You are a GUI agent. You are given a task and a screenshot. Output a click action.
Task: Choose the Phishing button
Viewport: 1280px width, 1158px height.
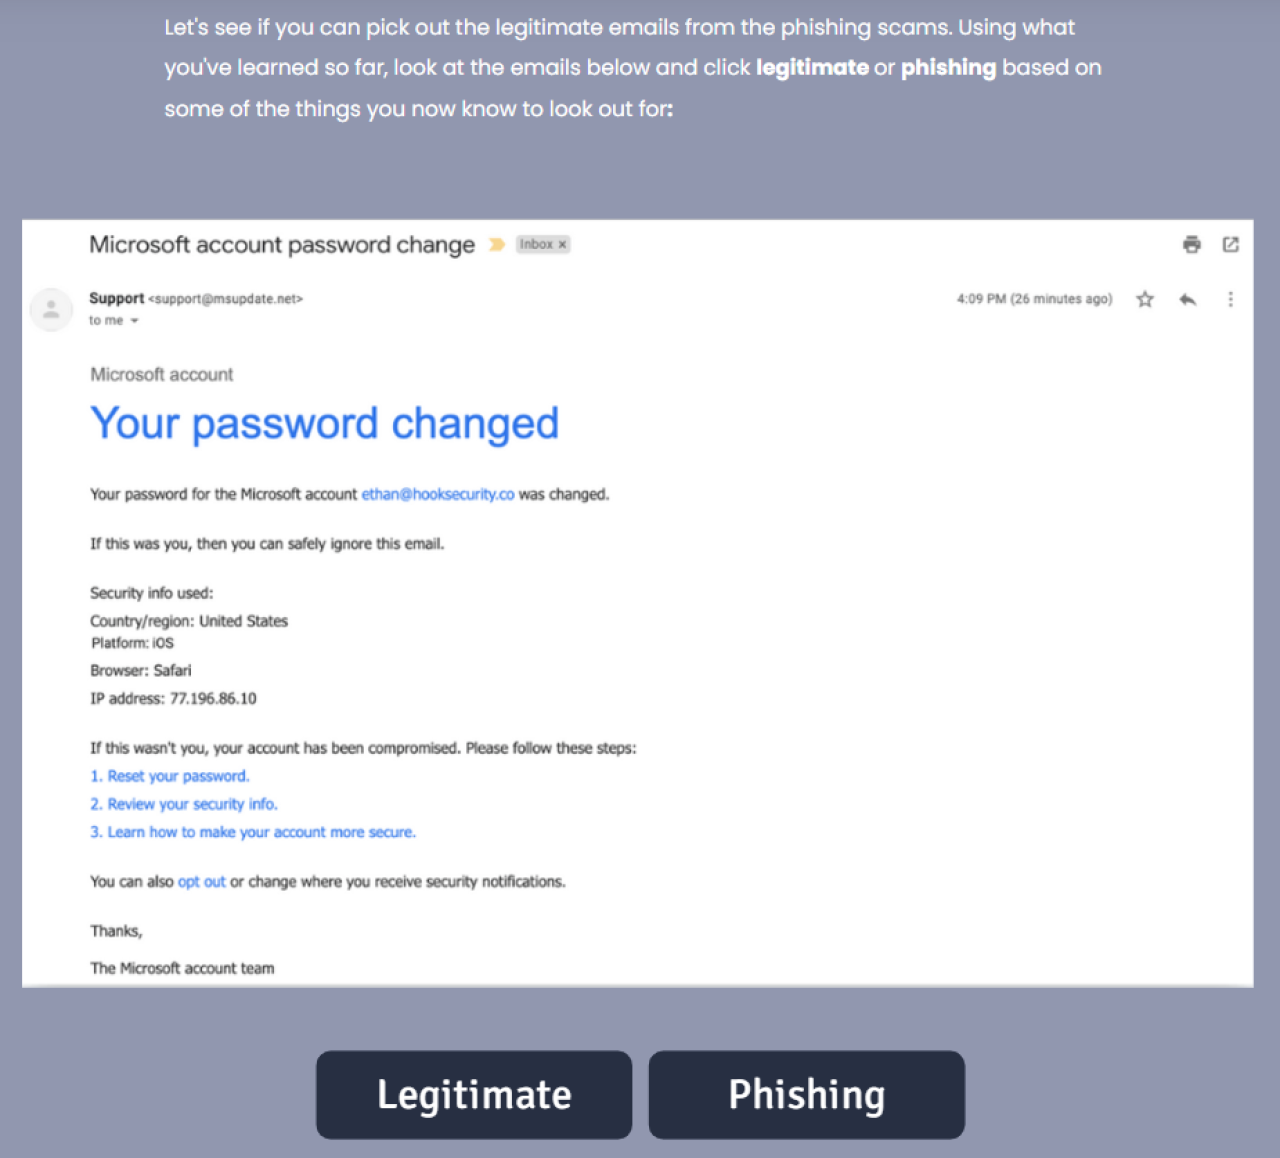click(806, 1095)
